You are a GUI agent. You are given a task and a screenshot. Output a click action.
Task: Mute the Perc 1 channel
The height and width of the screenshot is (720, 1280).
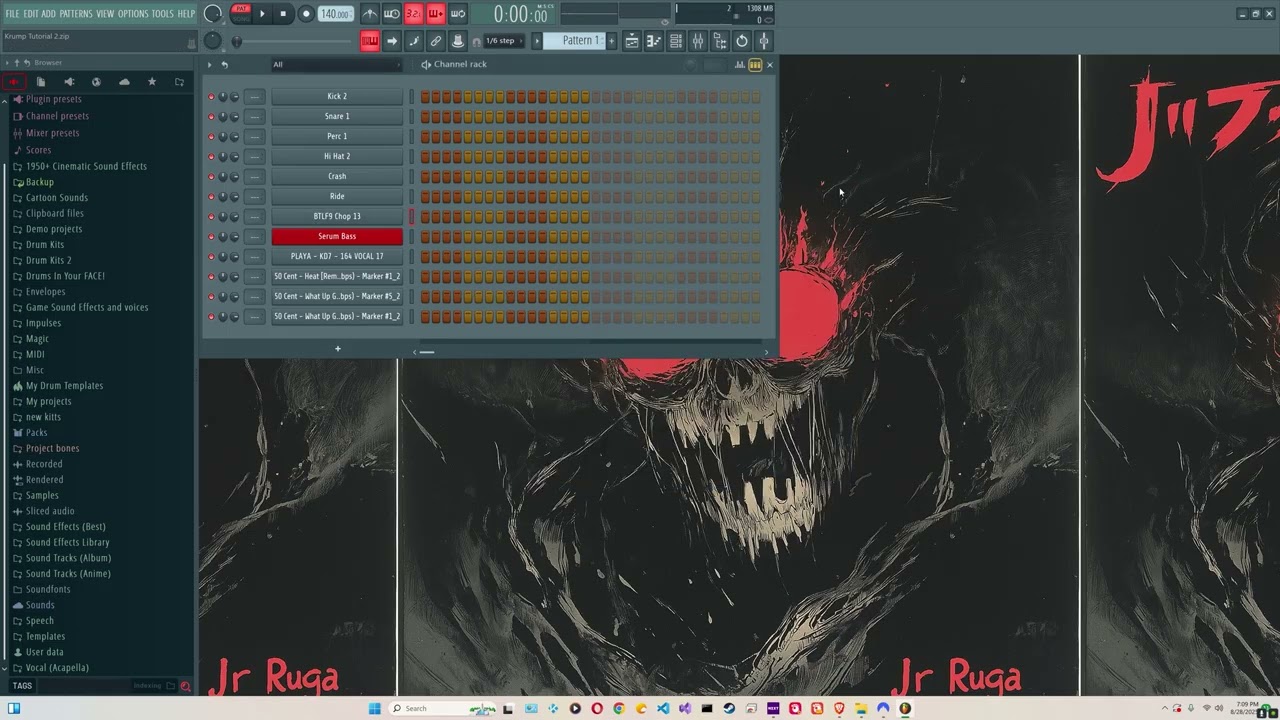(x=211, y=137)
